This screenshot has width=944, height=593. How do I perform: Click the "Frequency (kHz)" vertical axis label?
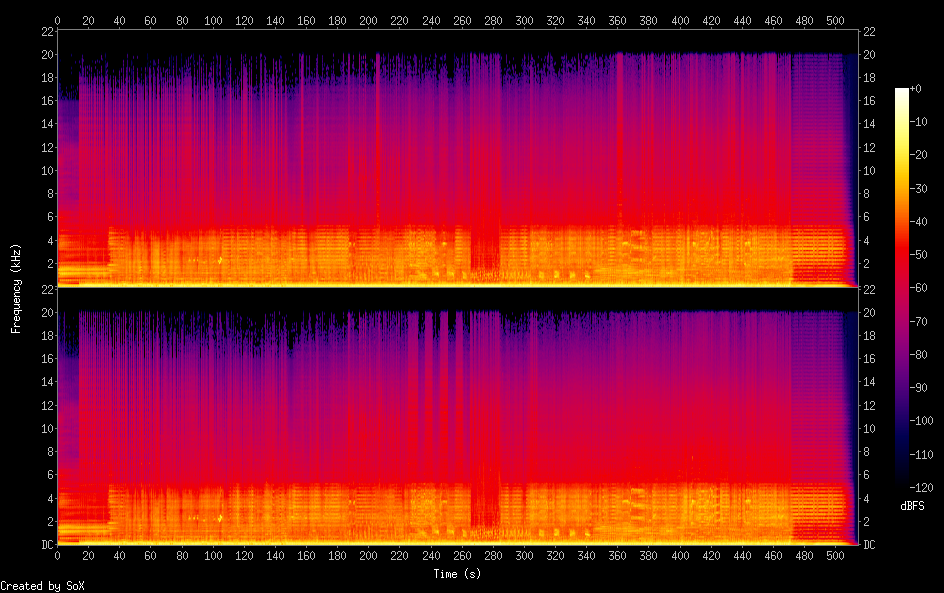[16, 288]
